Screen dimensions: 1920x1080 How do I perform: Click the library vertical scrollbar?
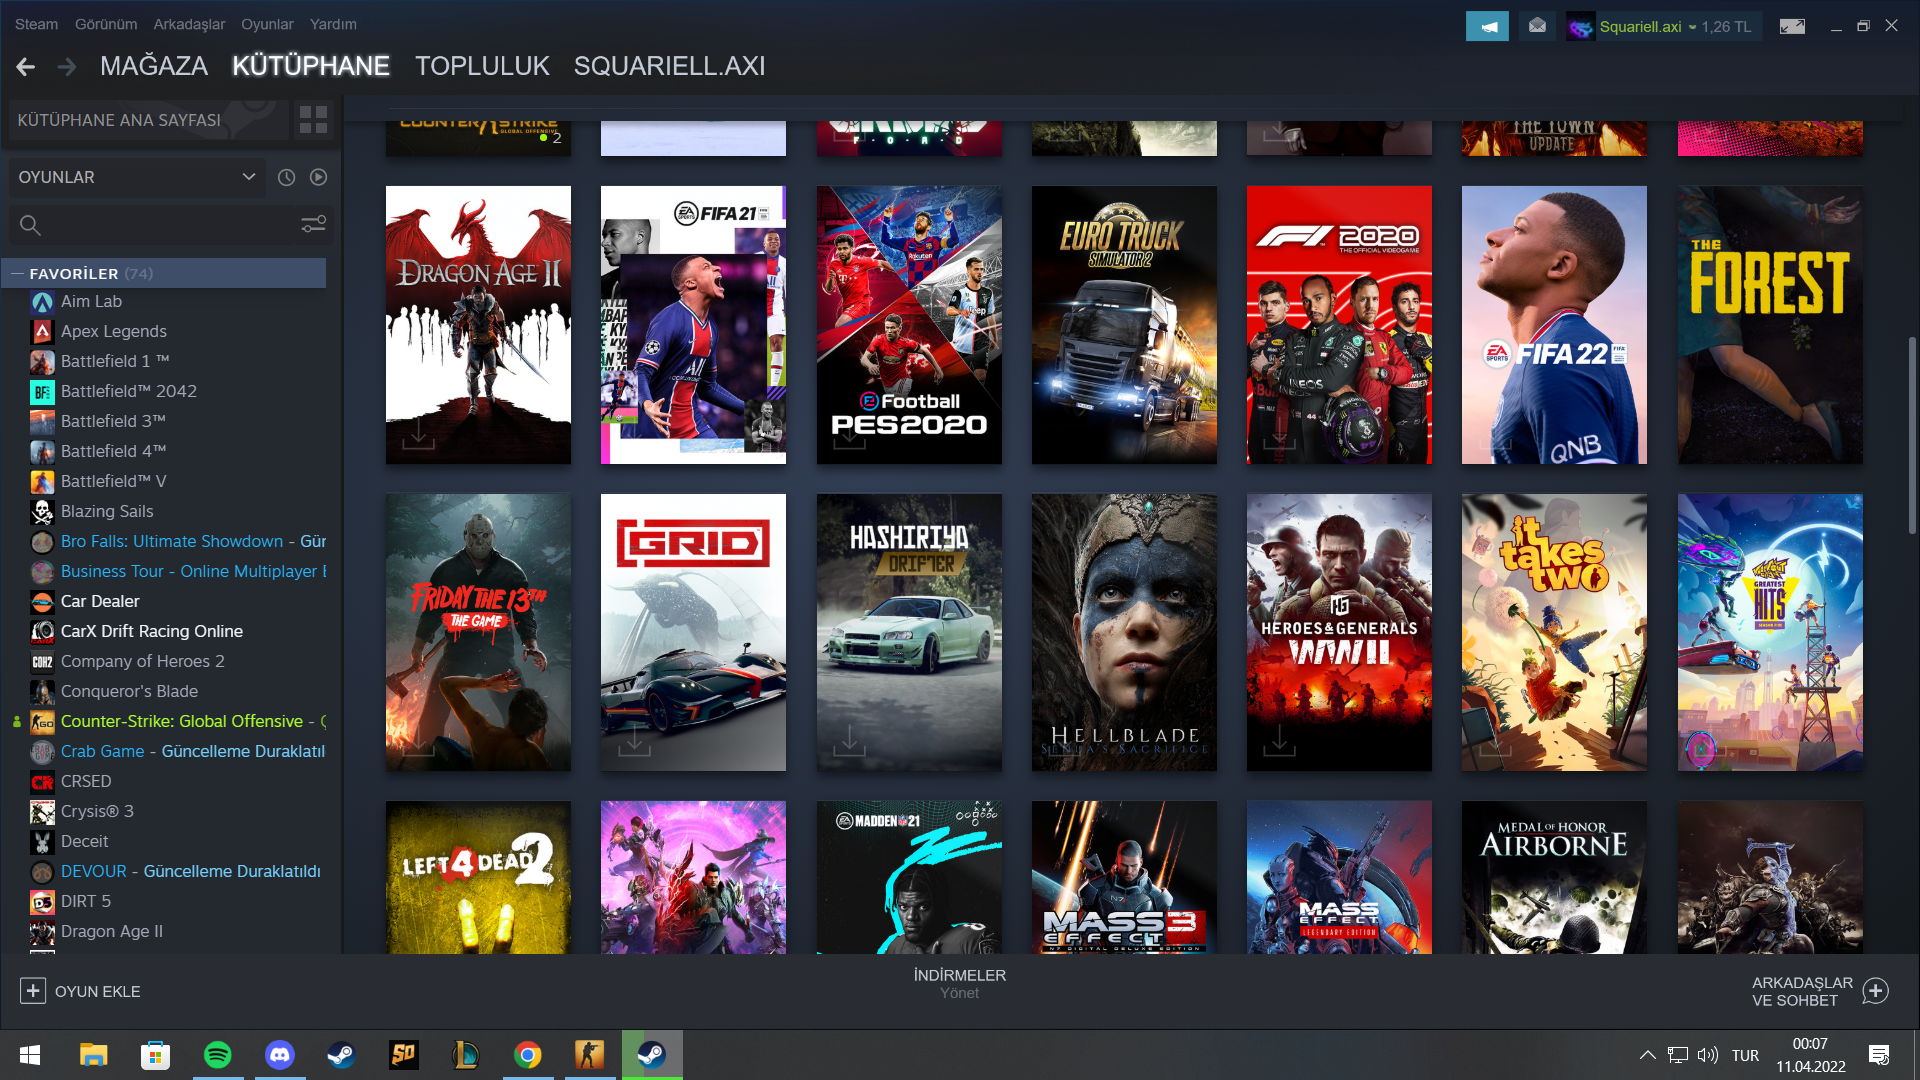pyautogui.click(x=1912, y=435)
